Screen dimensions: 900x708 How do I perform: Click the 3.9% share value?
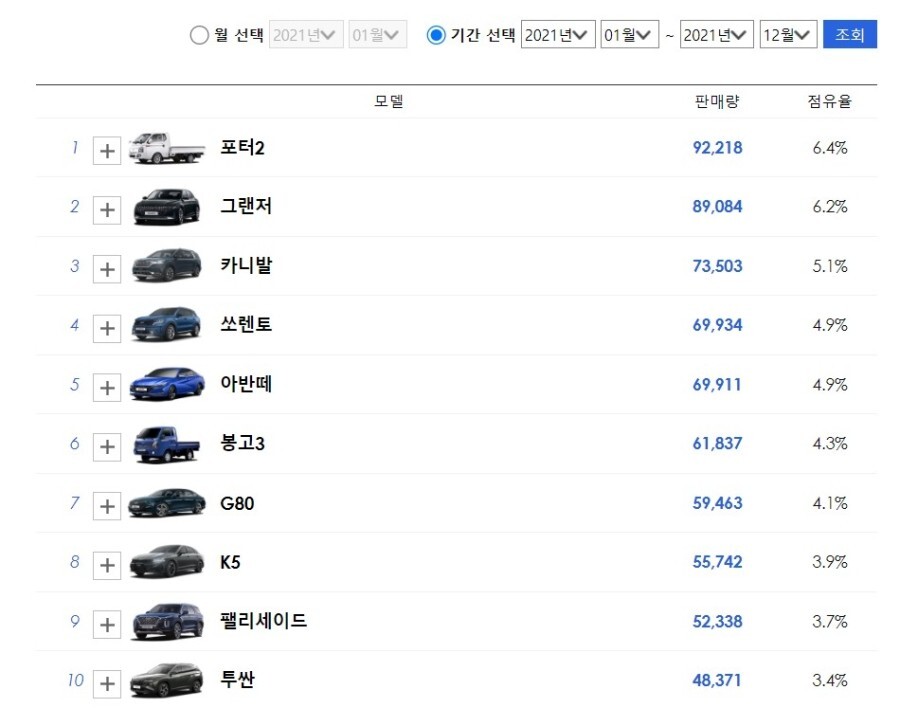pyautogui.click(x=830, y=562)
